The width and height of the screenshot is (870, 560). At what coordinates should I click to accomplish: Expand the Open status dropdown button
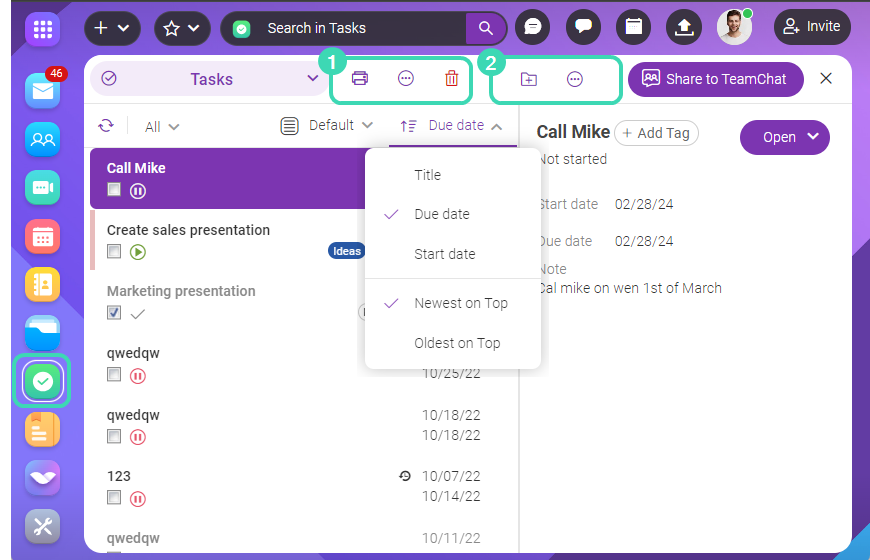(784, 137)
